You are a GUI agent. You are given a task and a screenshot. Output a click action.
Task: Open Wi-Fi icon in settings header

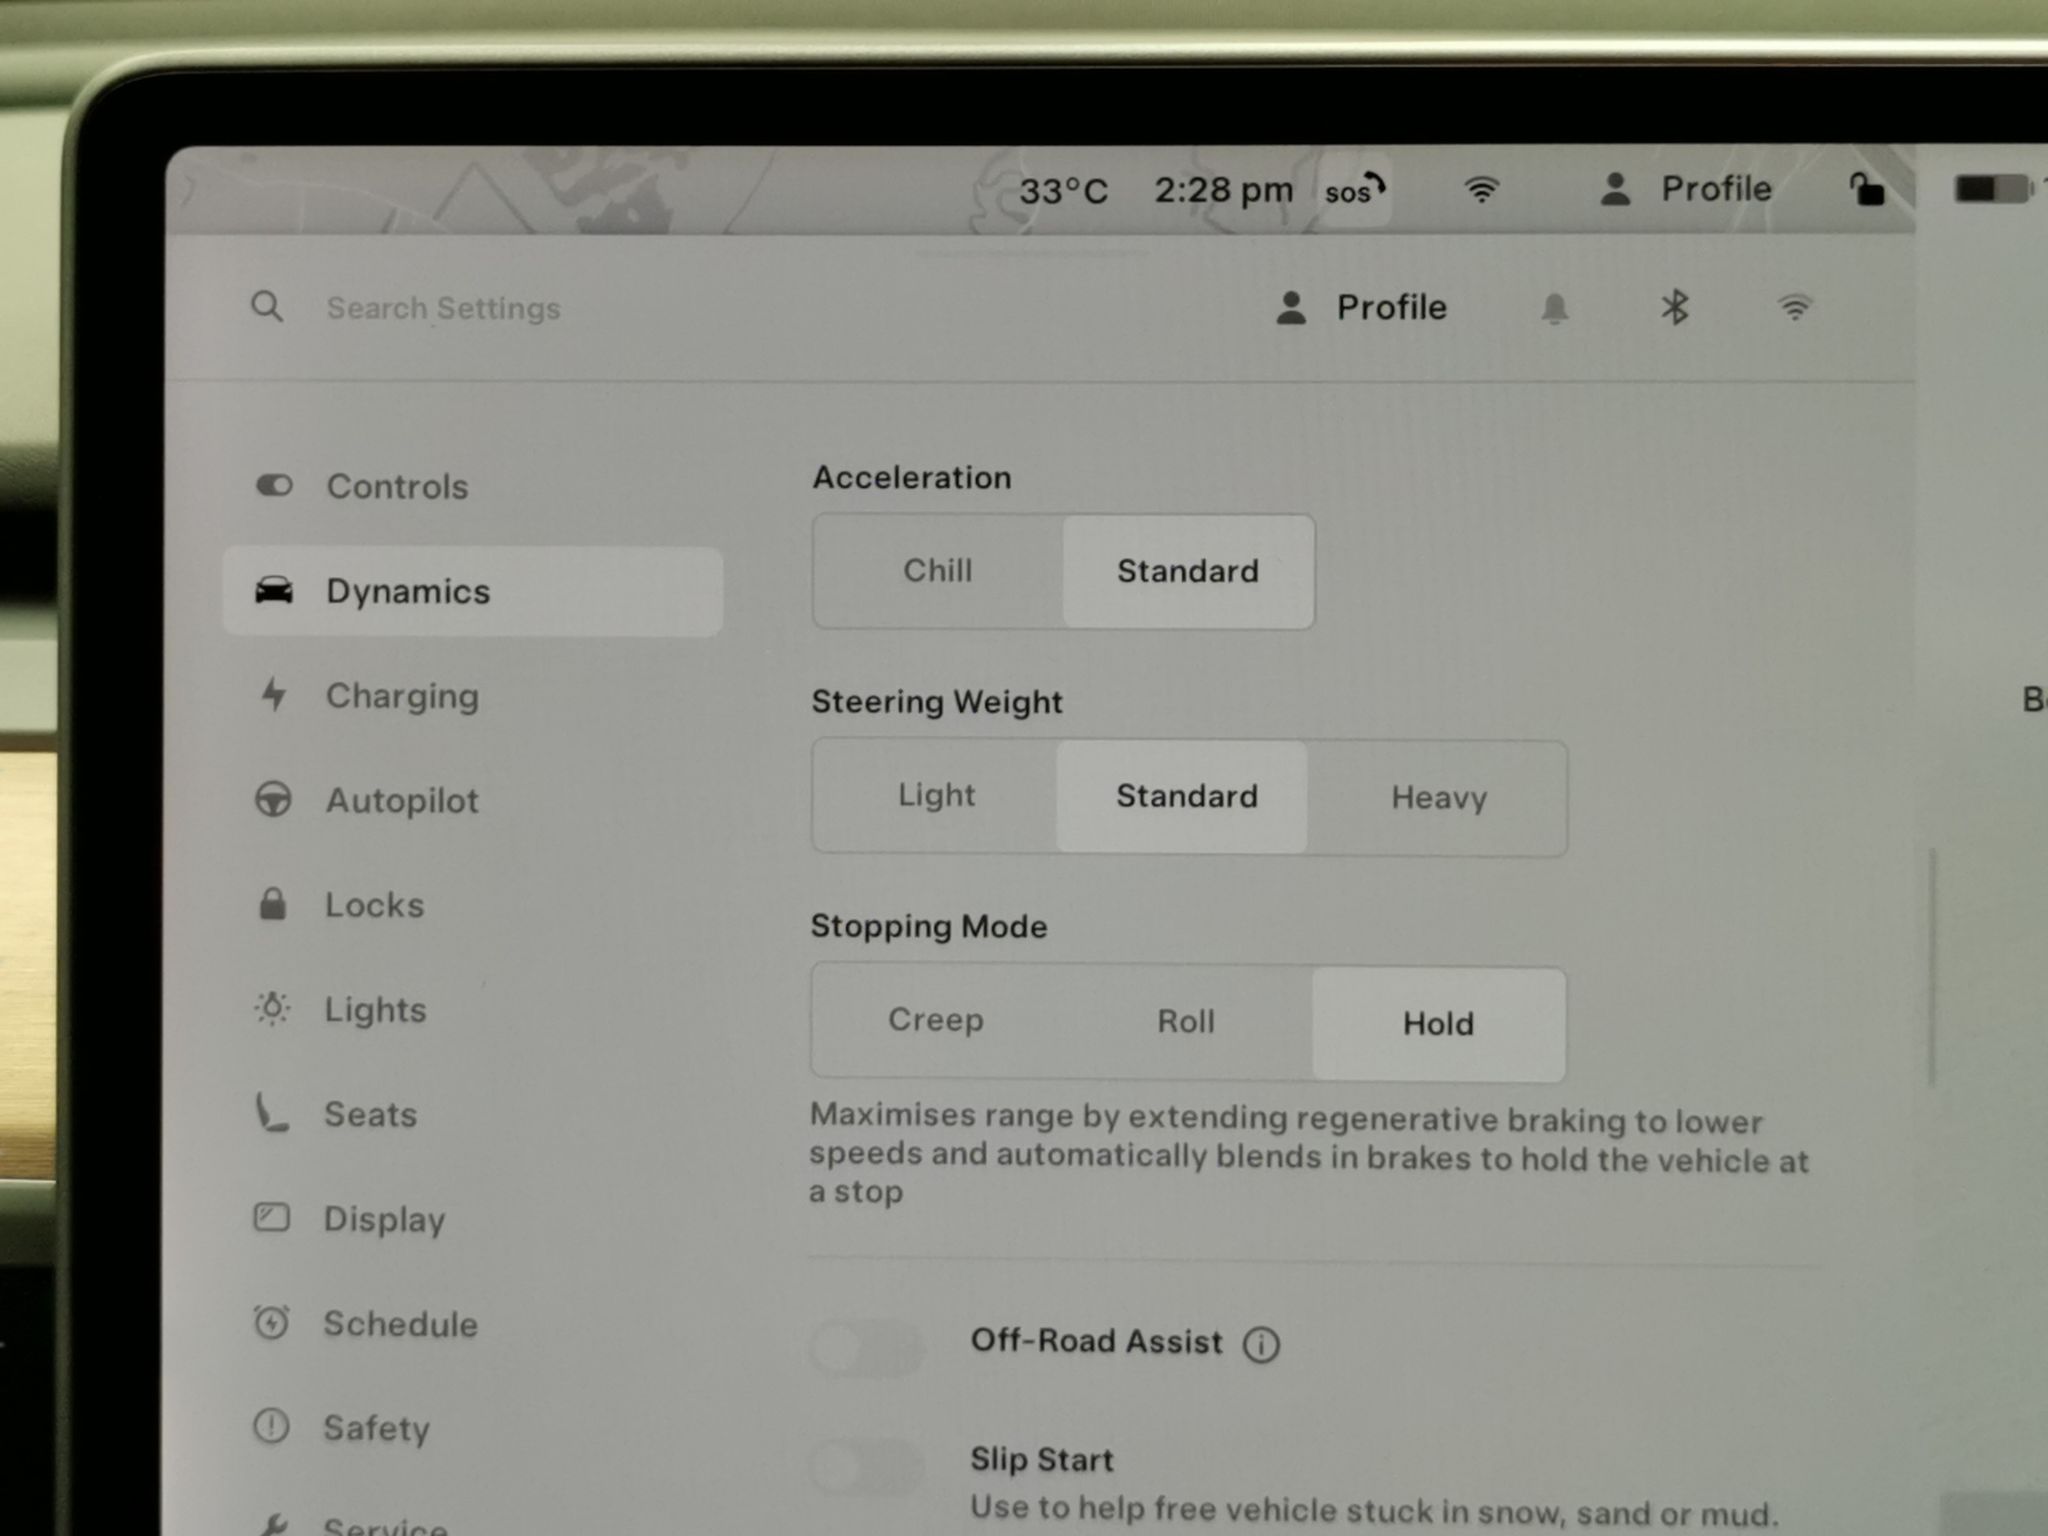pyautogui.click(x=1795, y=307)
